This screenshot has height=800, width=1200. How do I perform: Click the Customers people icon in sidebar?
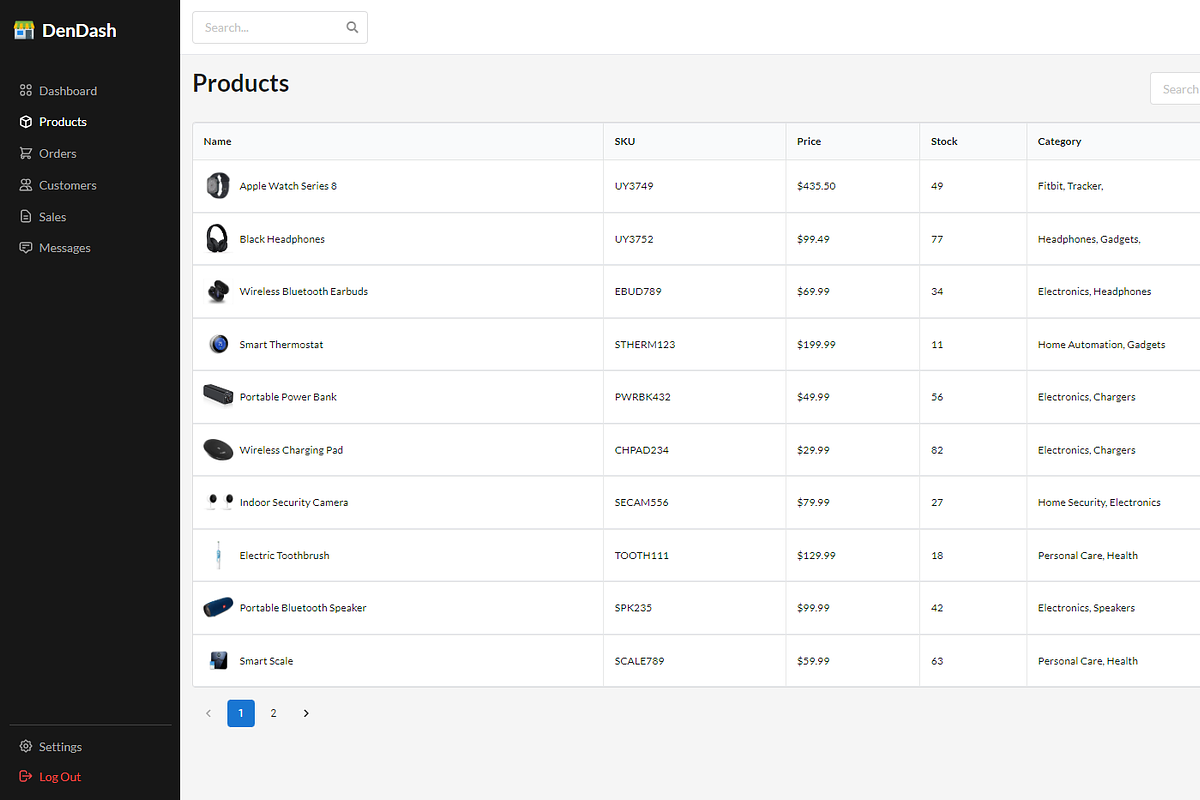point(26,185)
